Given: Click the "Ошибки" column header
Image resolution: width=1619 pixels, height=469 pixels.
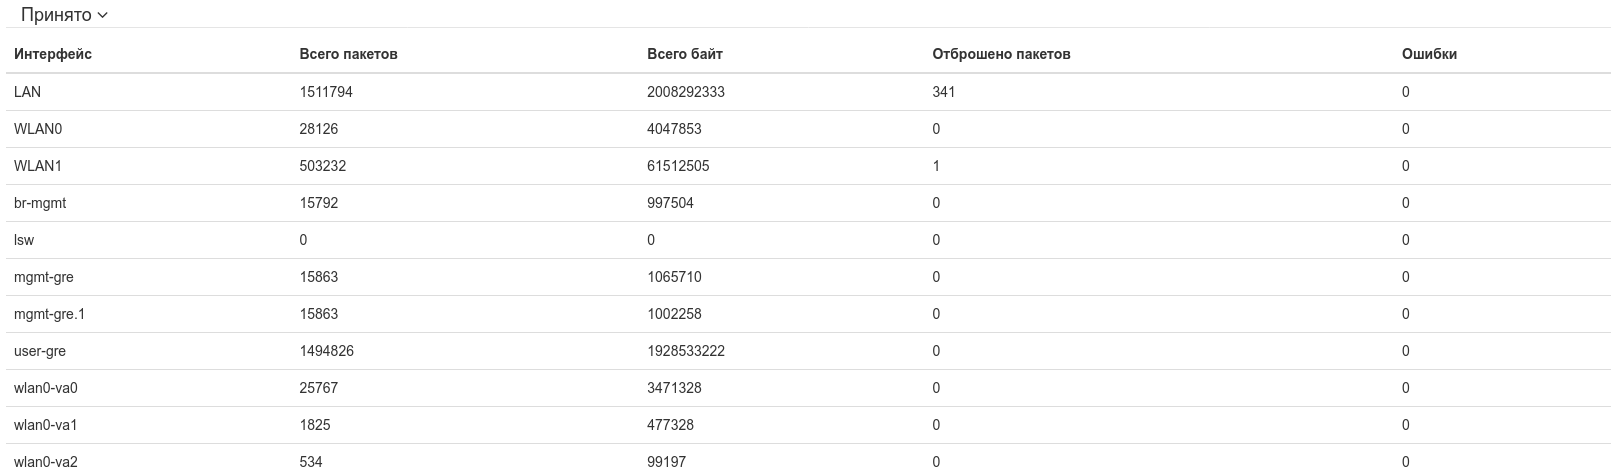Looking at the screenshot, I should (x=1429, y=54).
